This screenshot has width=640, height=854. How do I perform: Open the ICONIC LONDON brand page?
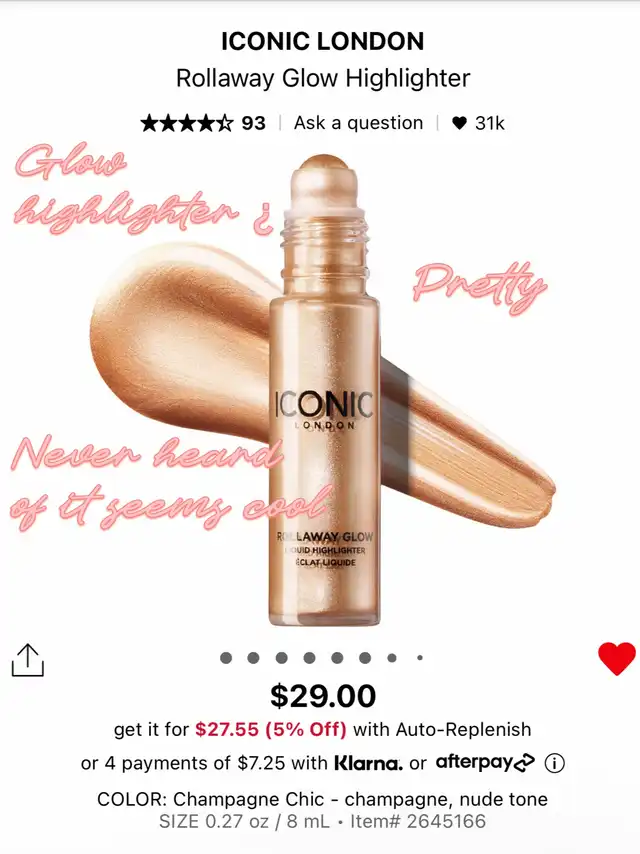click(x=322, y=41)
